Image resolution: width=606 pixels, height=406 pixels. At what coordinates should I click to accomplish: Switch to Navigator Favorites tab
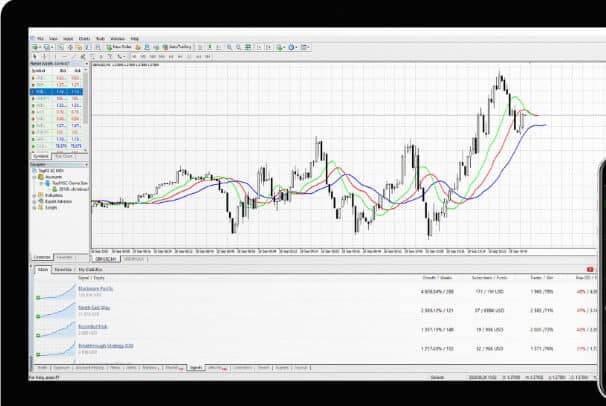(x=65, y=257)
